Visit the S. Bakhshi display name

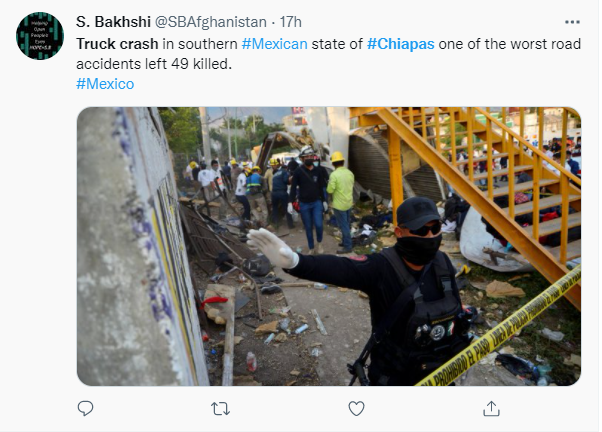pyautogui.click(x=113, y=22)
